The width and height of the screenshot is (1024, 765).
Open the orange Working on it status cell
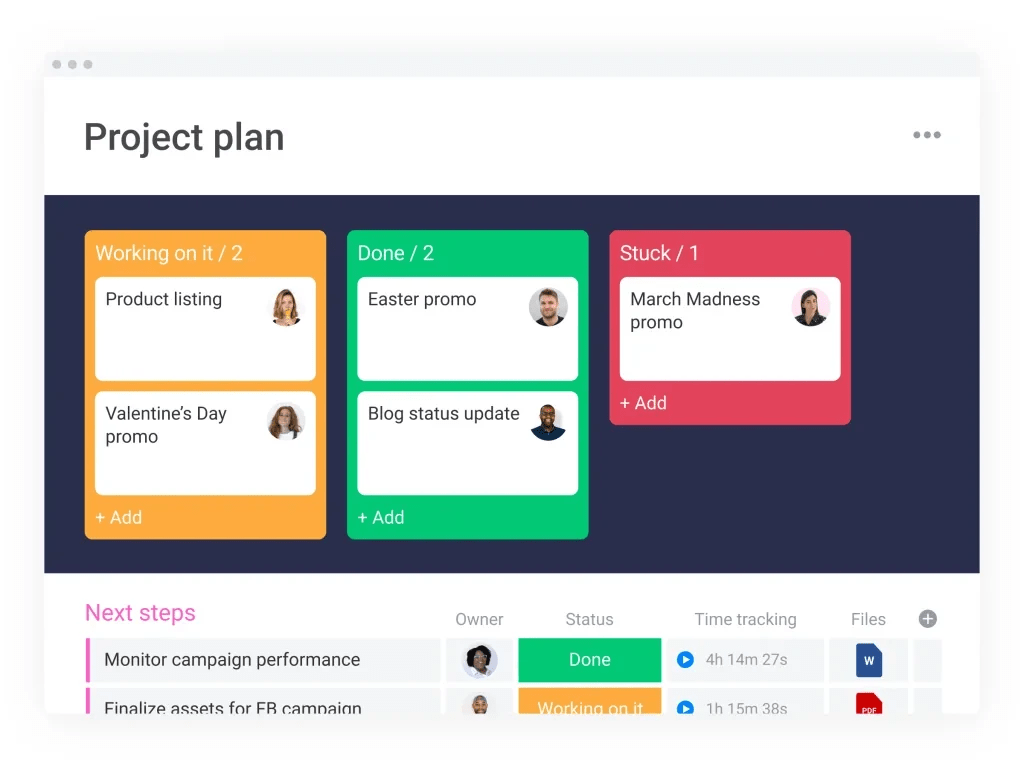pyautogui.click(x=589, y=705)
